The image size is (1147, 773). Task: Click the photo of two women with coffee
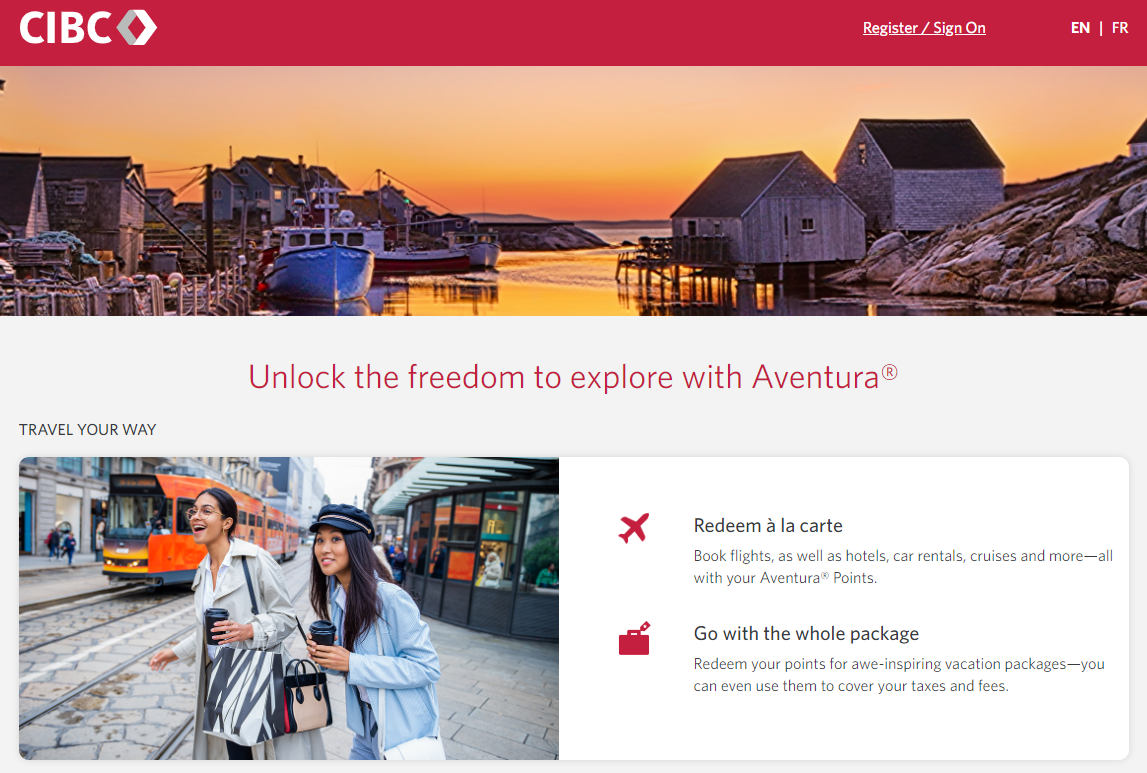tap(289, 608)
